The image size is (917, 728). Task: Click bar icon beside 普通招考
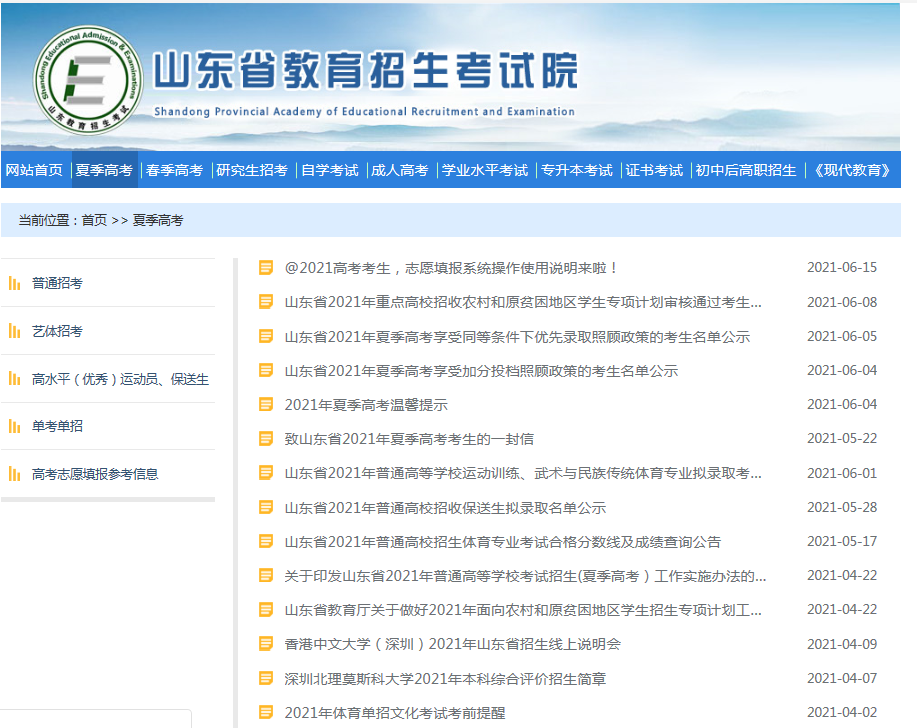pyautogui.click(x=15, y=284)
